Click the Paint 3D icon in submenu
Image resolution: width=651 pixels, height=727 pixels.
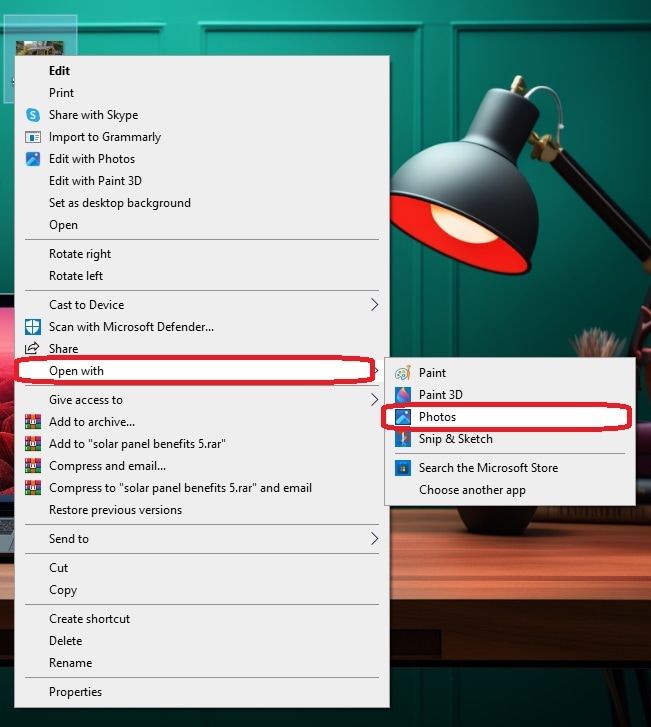[x=403, y=395]
